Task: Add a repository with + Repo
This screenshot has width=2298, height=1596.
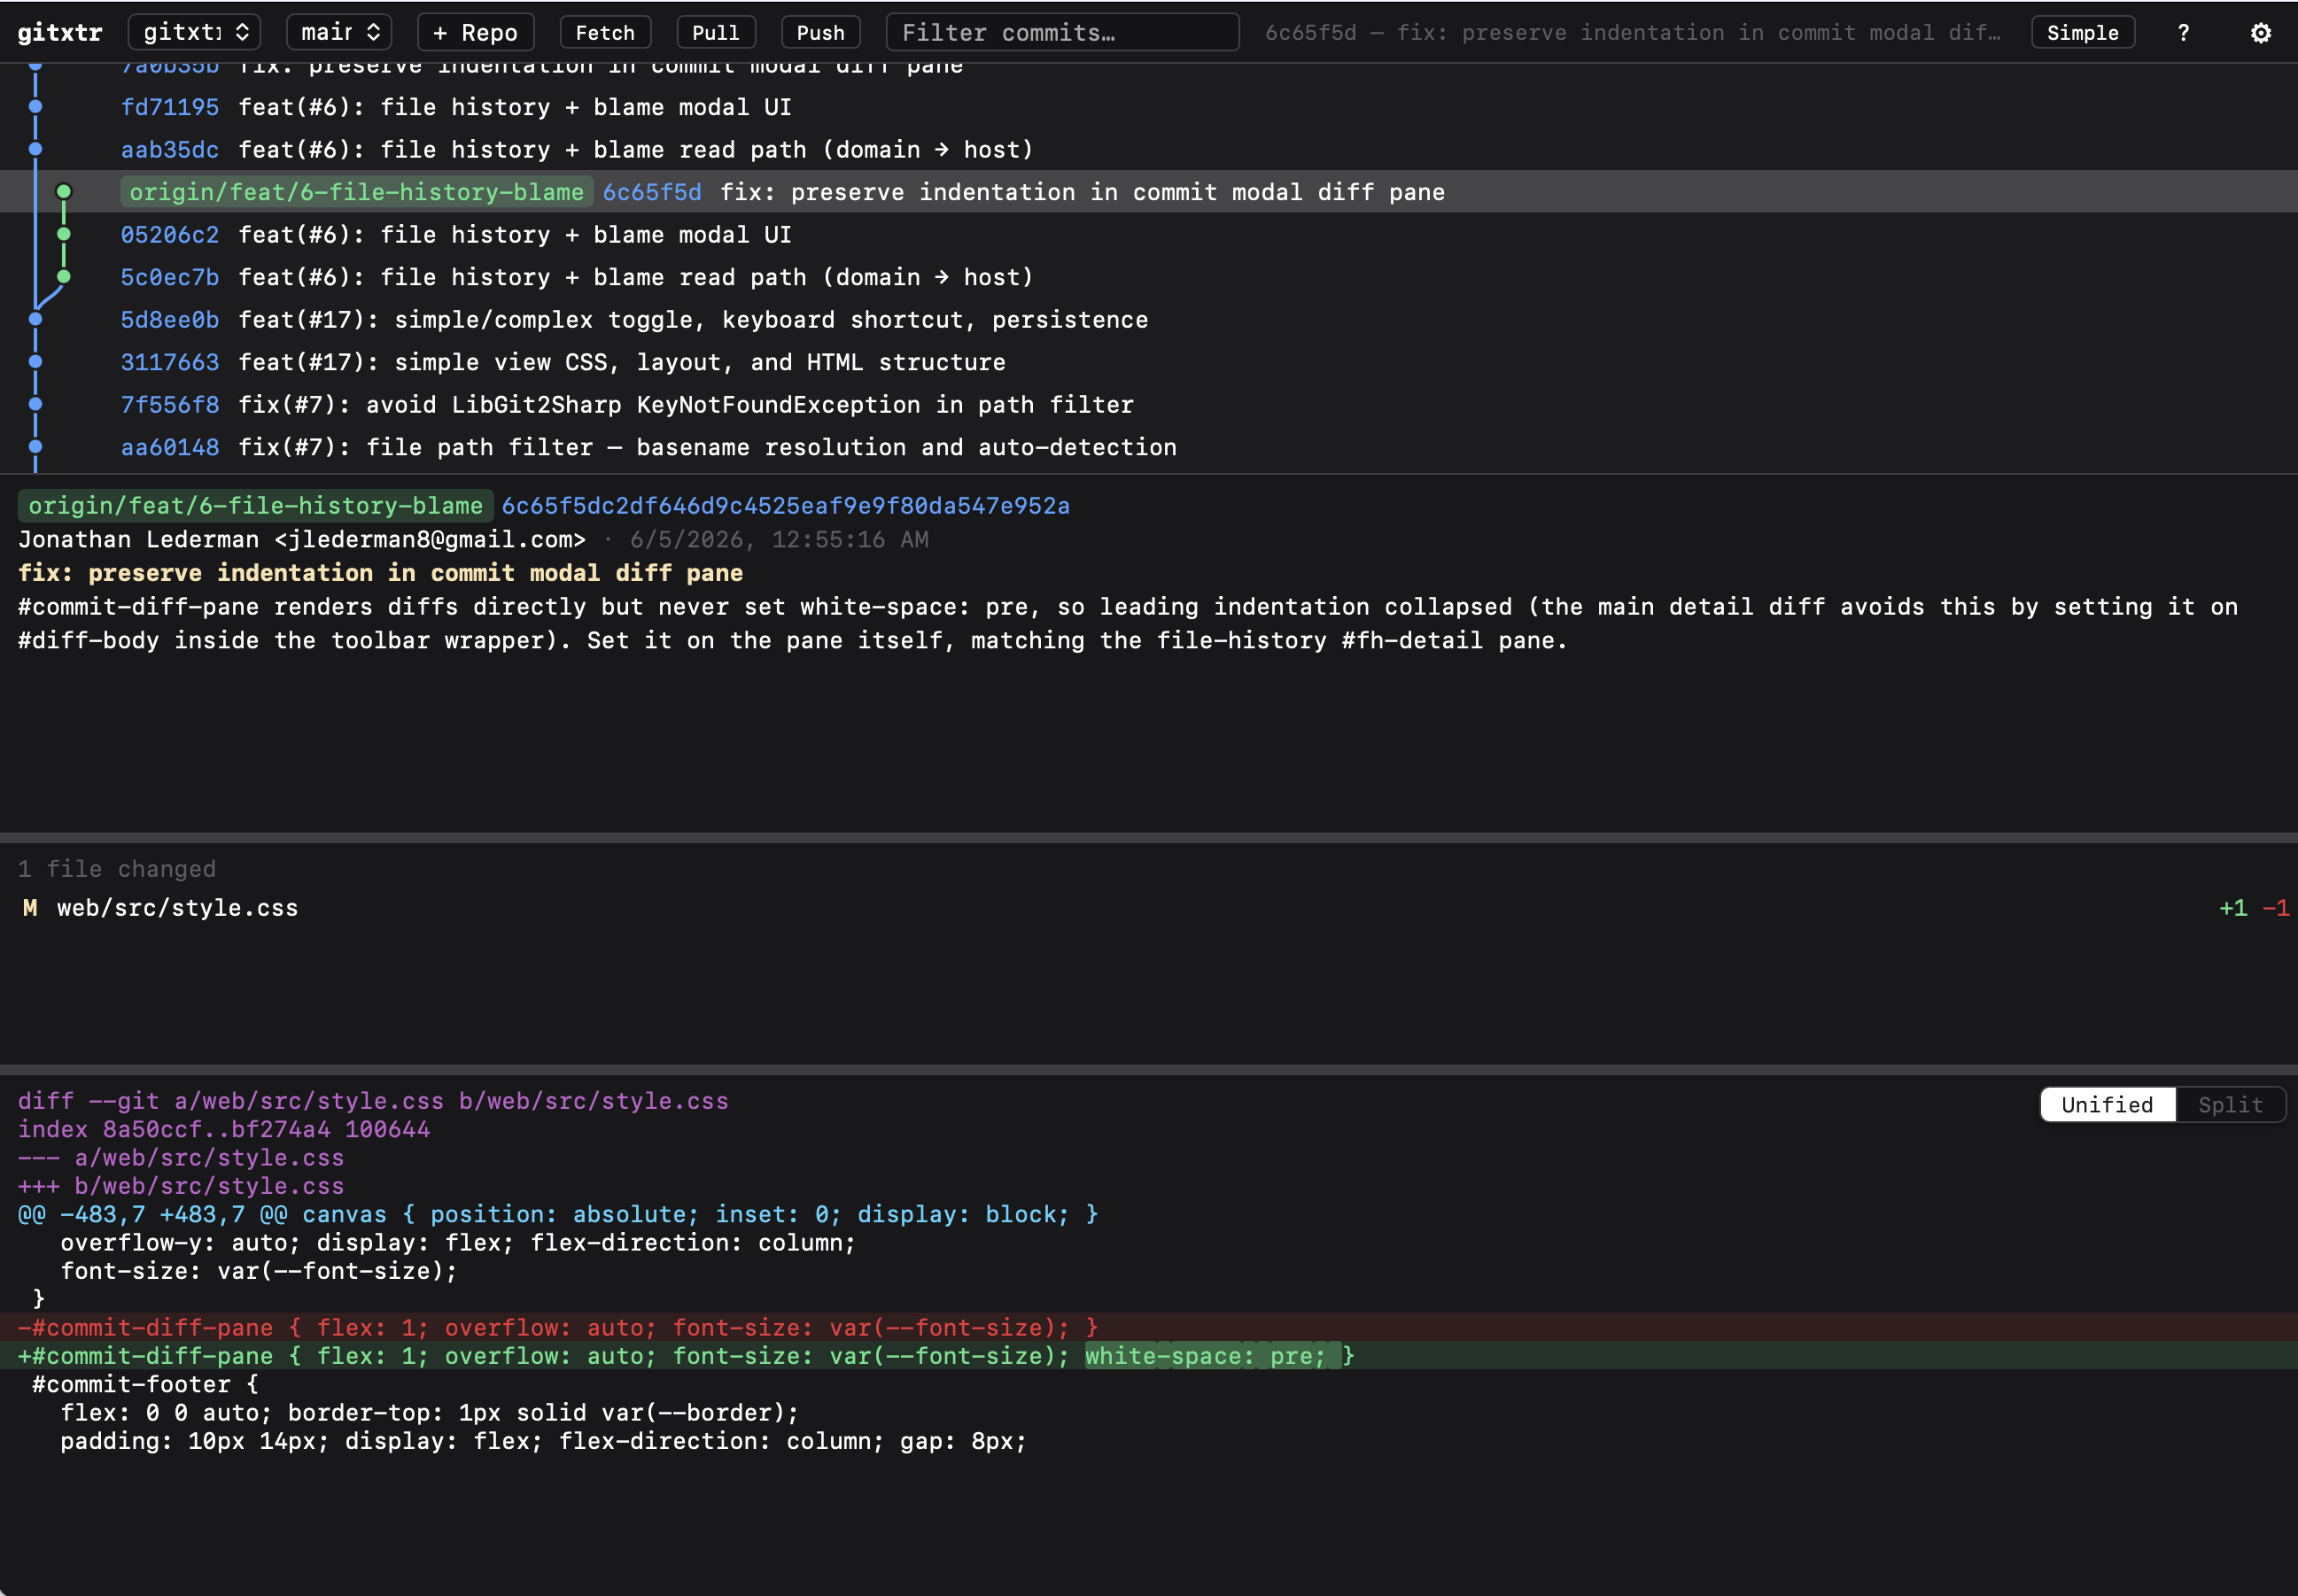Action: click(x=475, y=32)
